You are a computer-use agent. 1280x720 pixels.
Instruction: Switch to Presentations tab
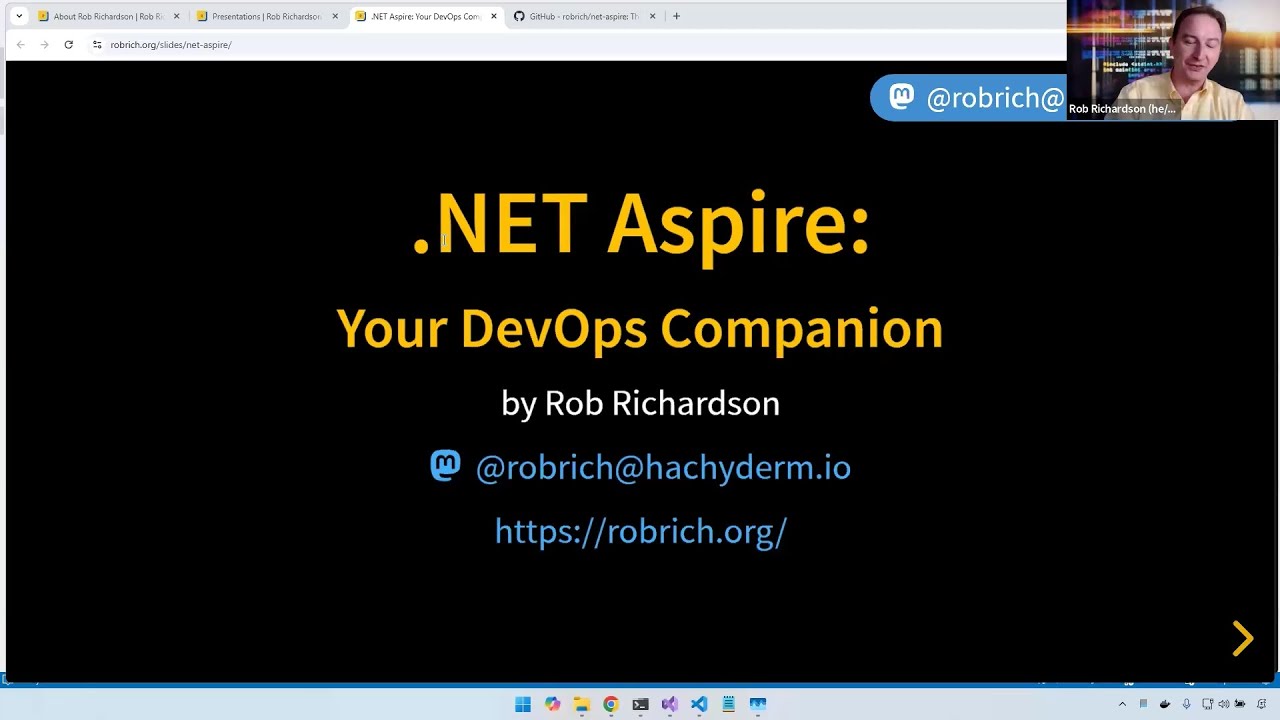(266, 16)
